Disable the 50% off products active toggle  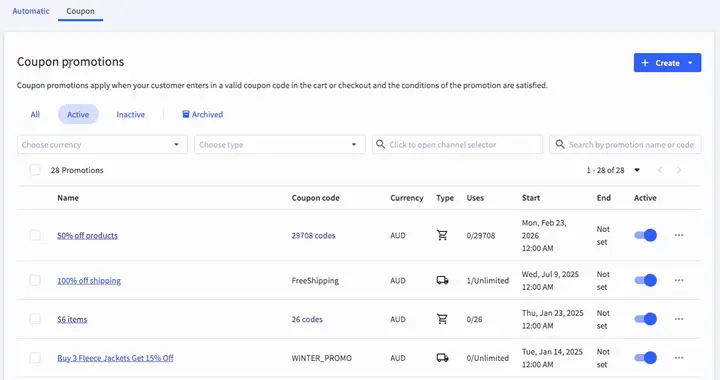tap(646, 235)
